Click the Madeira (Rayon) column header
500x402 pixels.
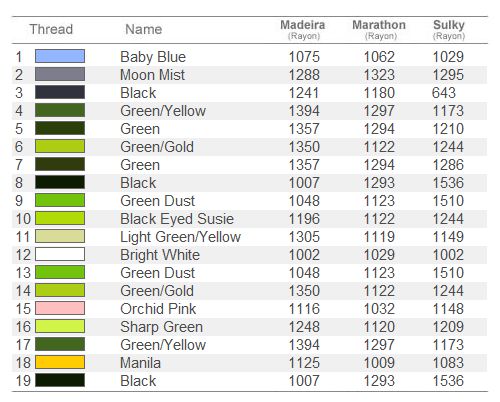click(303, 29)
